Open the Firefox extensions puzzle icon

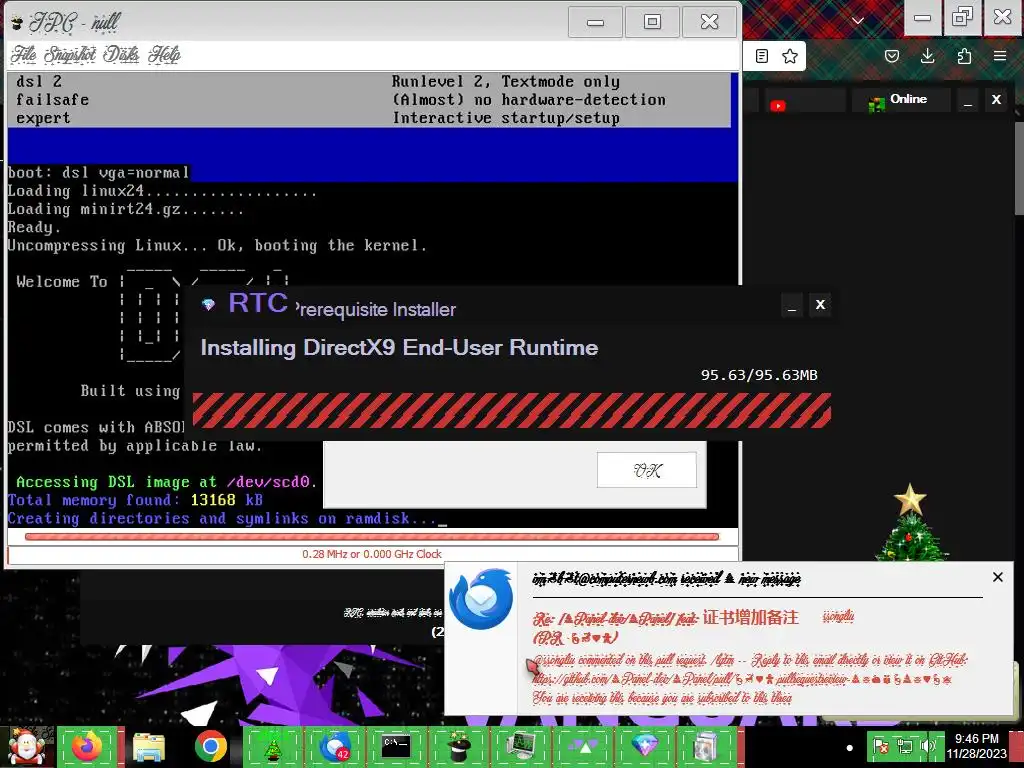pos(964,56)
